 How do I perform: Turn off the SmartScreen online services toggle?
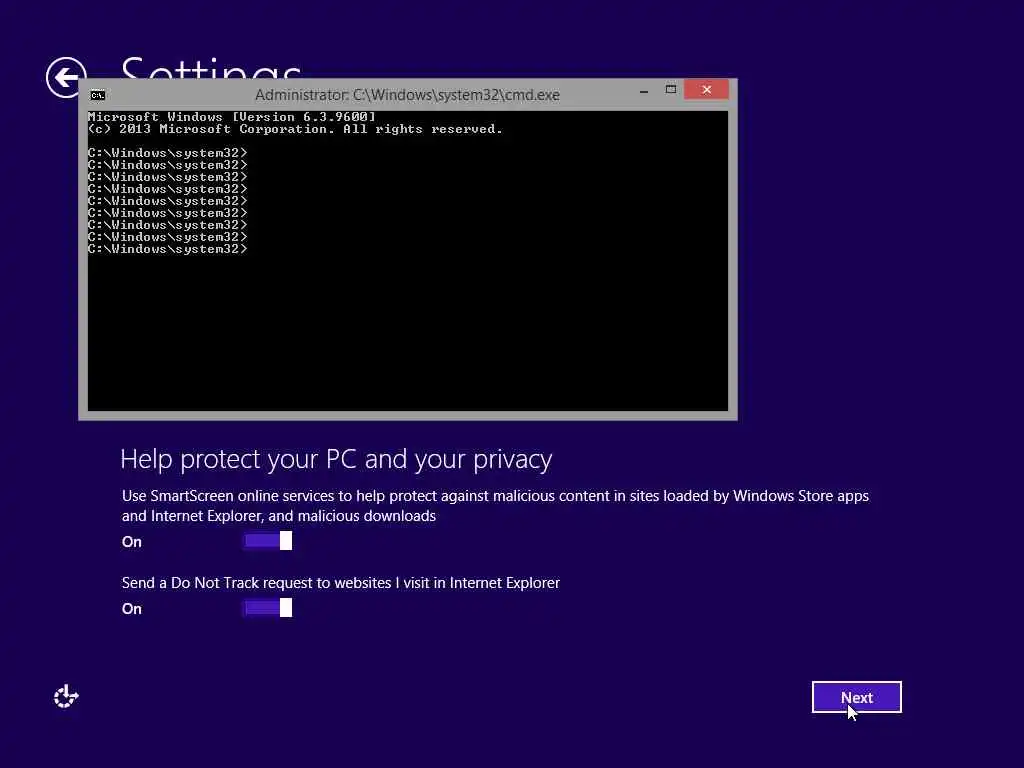[268, 541]
